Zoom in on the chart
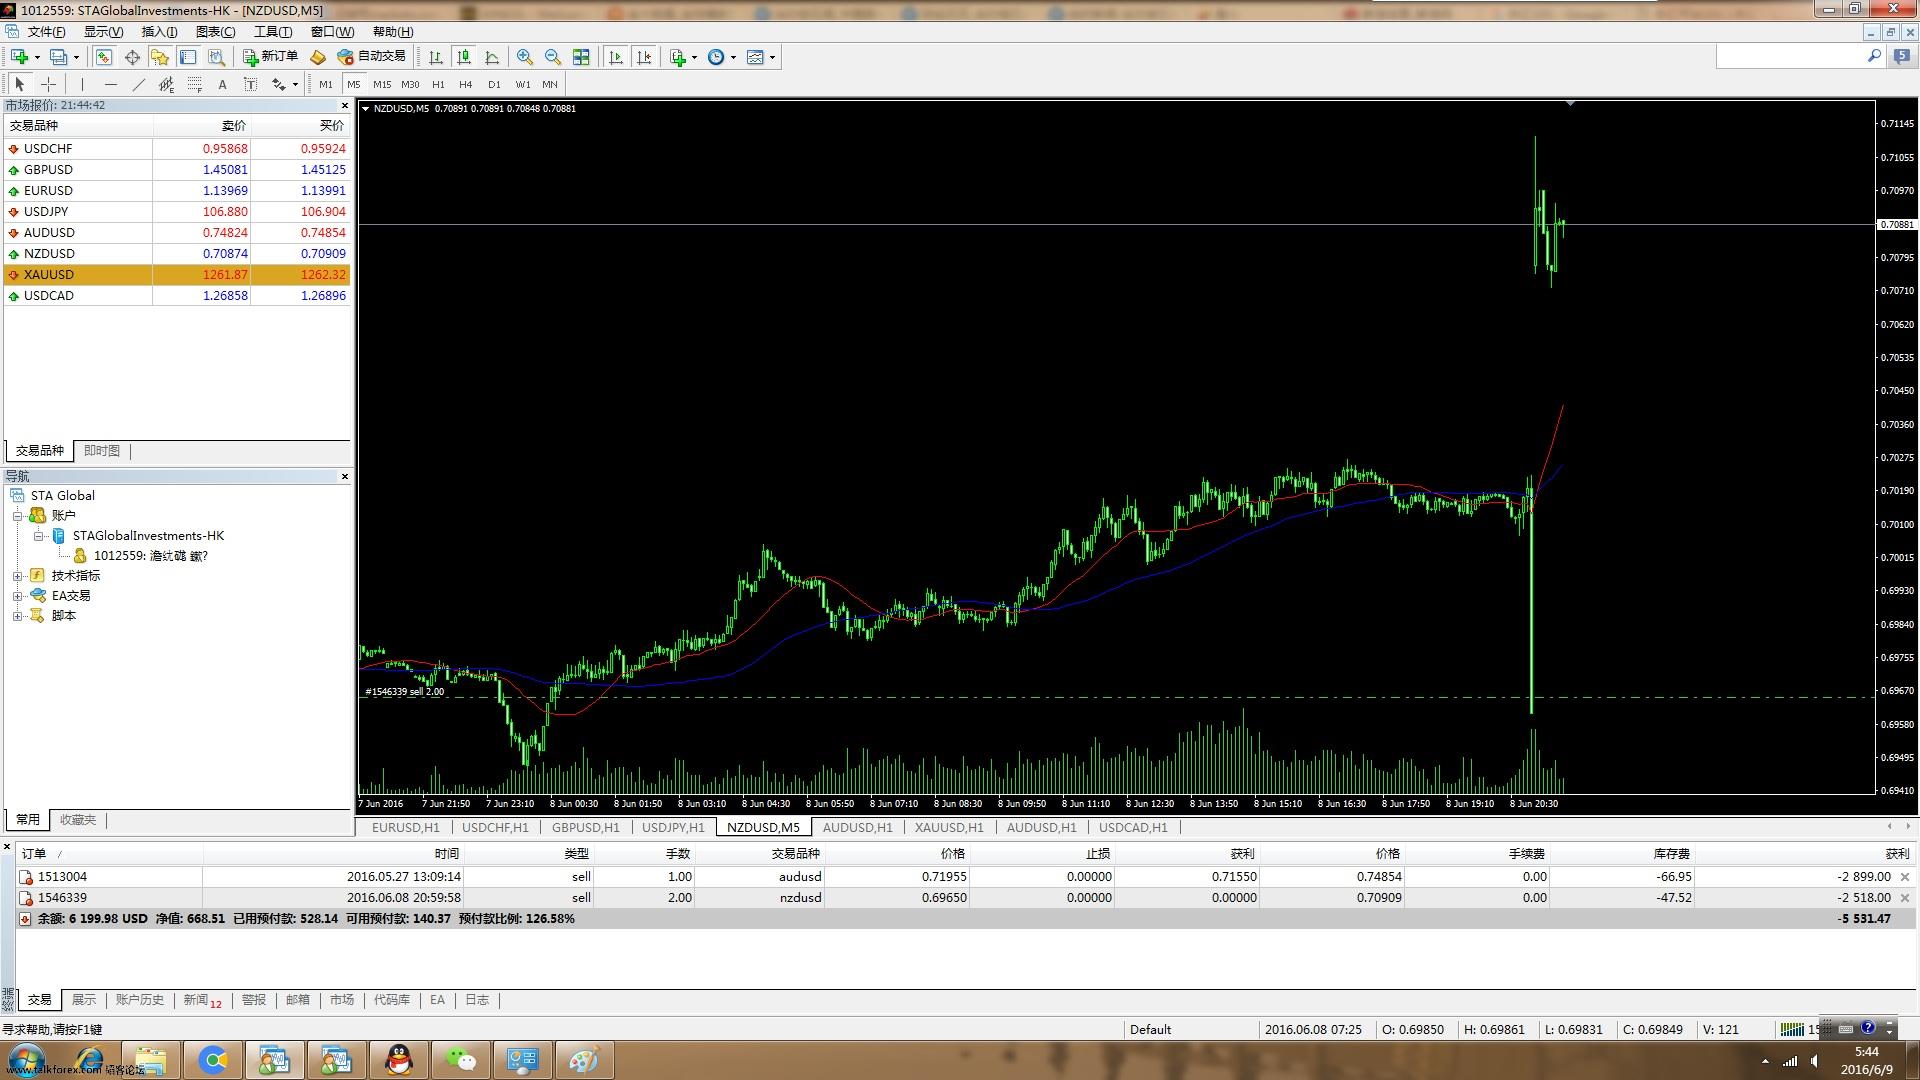 tap(525, 57)
